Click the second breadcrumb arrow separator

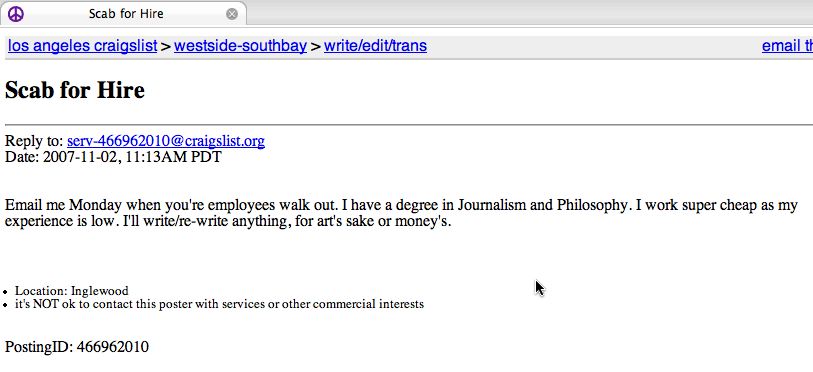pos(315,47)
